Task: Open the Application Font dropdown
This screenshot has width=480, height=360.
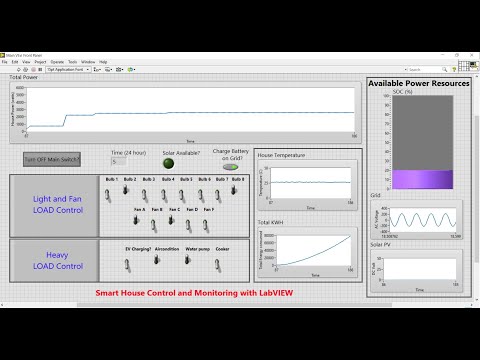Action: point(68,69)
